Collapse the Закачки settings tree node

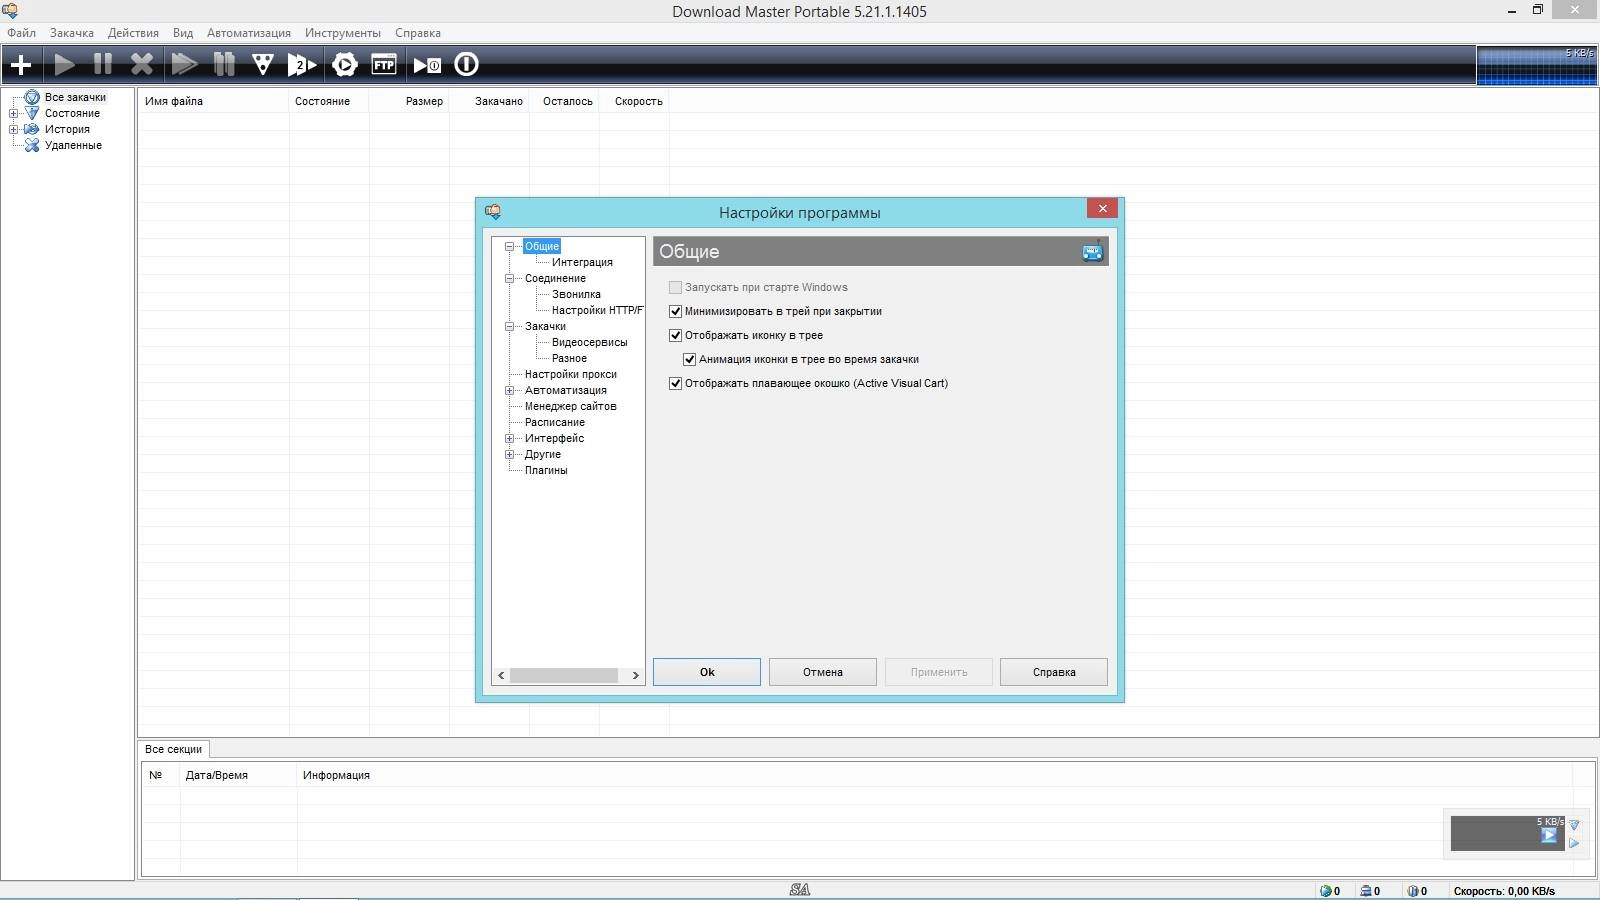509,326
